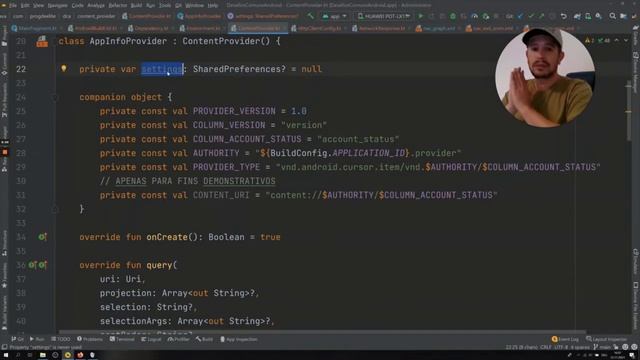The image size is (640, 360).
Task: Click the Search Everywhere magnifier icon
Action: [613, 16]
